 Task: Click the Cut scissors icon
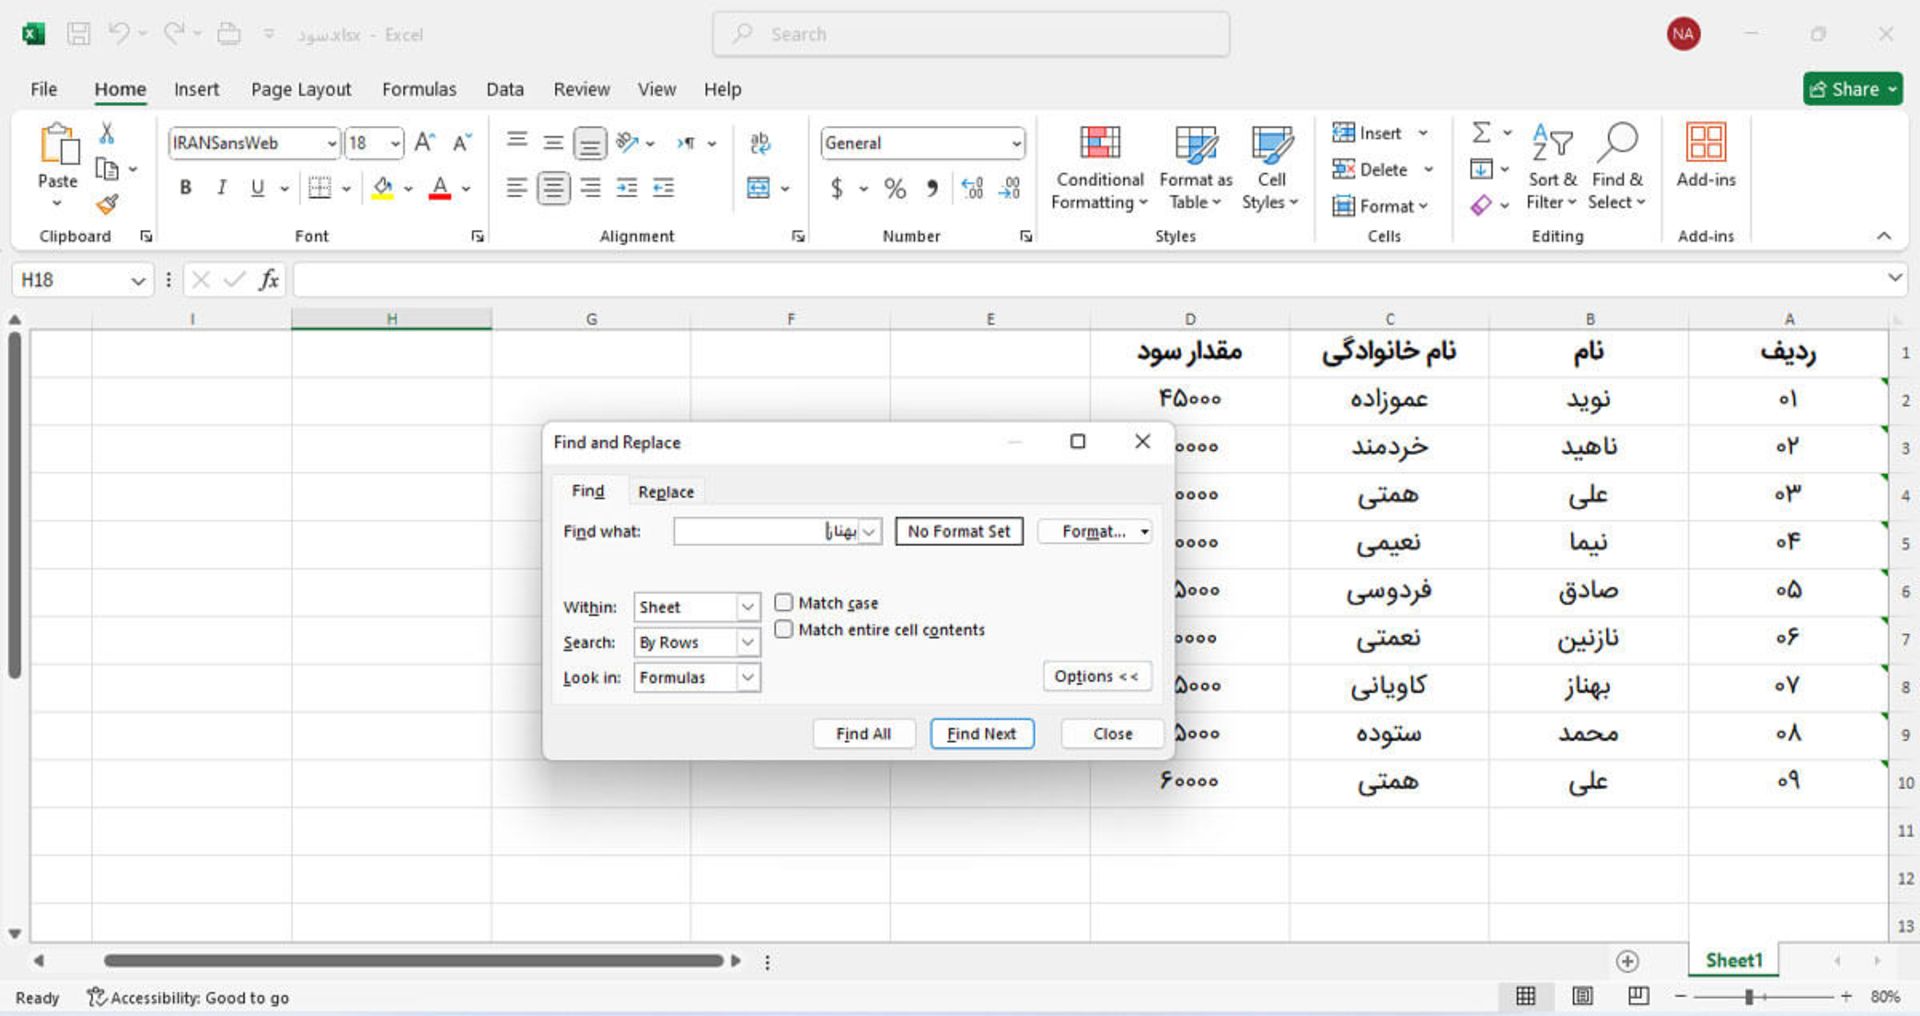point(107,133)
